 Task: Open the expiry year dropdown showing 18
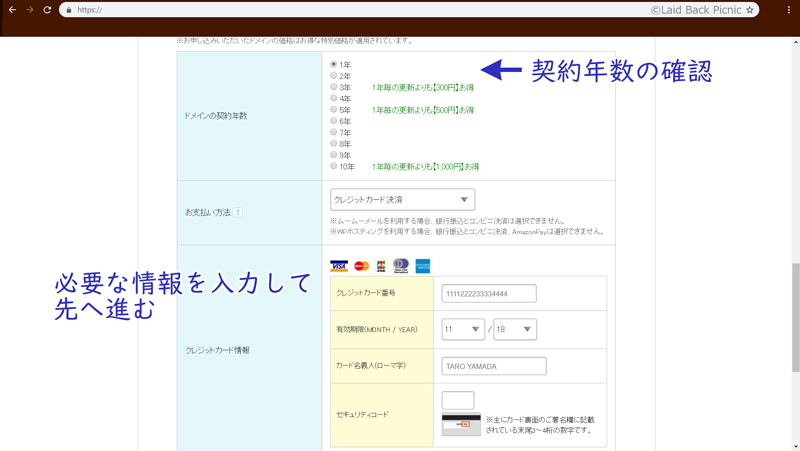[x=515, y=329]
